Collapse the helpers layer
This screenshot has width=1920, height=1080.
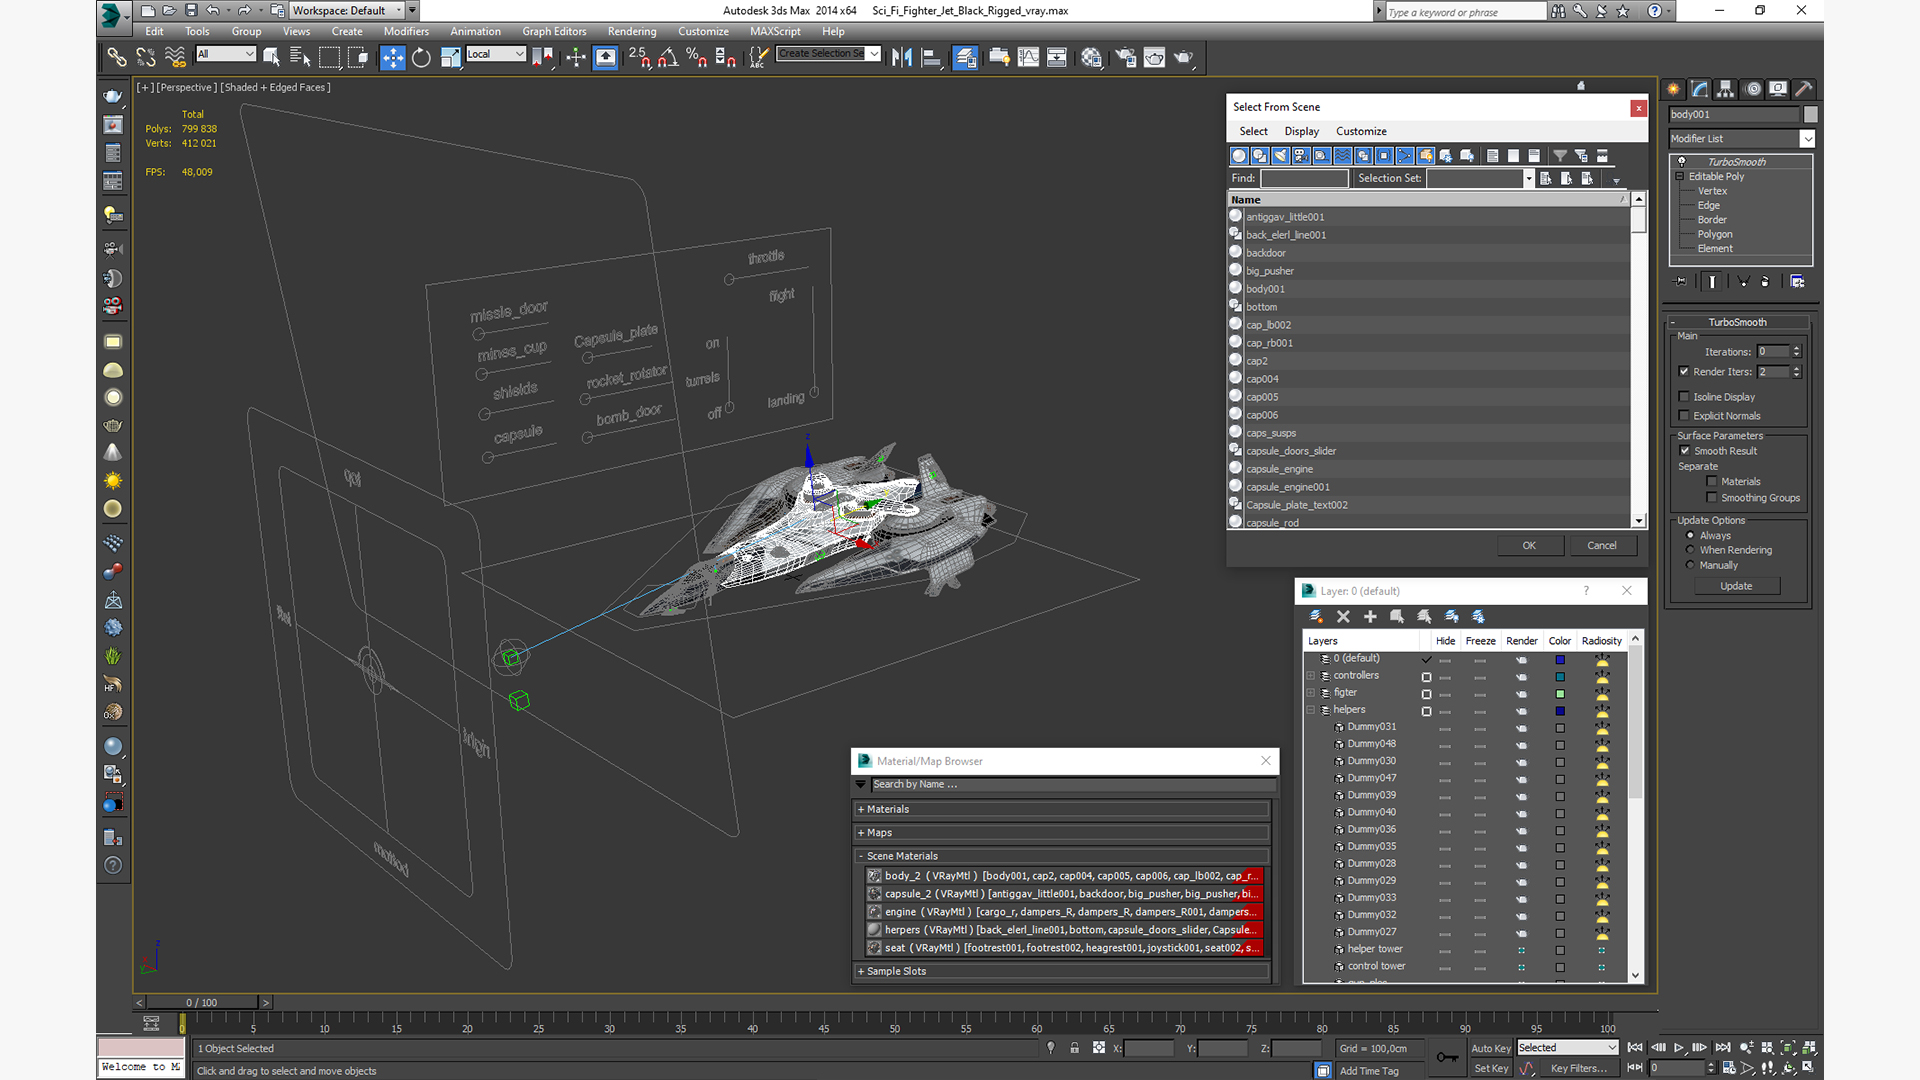coord(1311,710)
